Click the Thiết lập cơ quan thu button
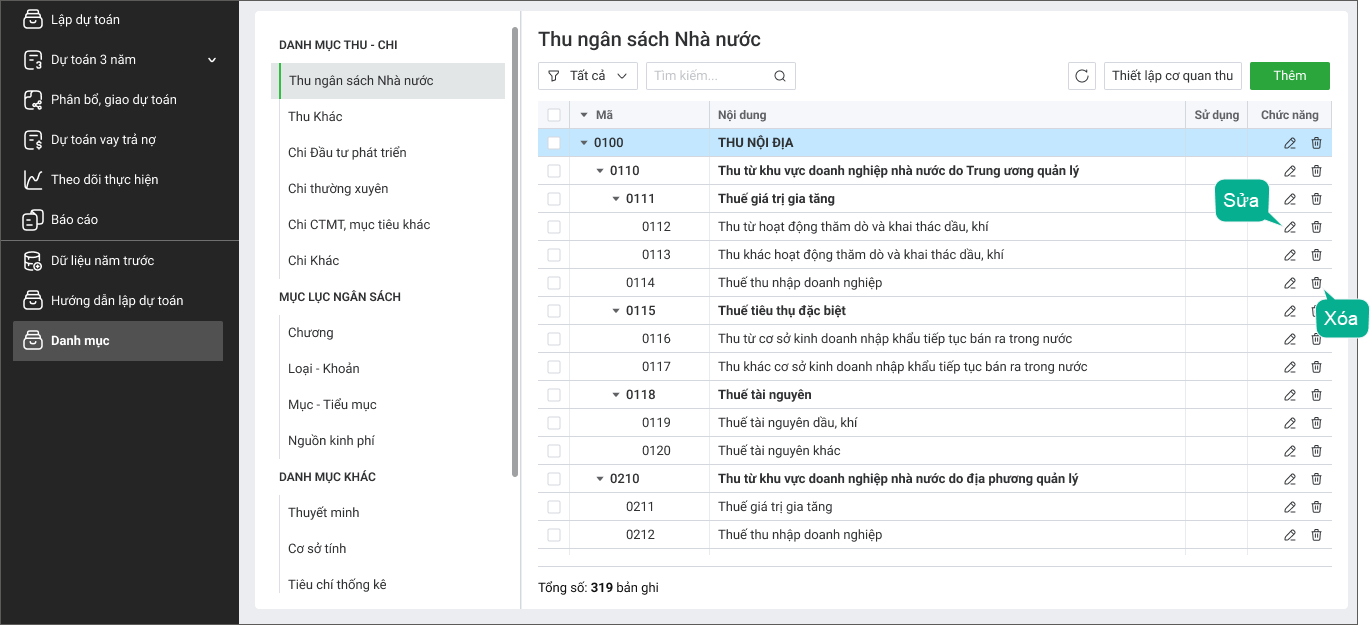 pyautogui.click(x=1173, y=76)
